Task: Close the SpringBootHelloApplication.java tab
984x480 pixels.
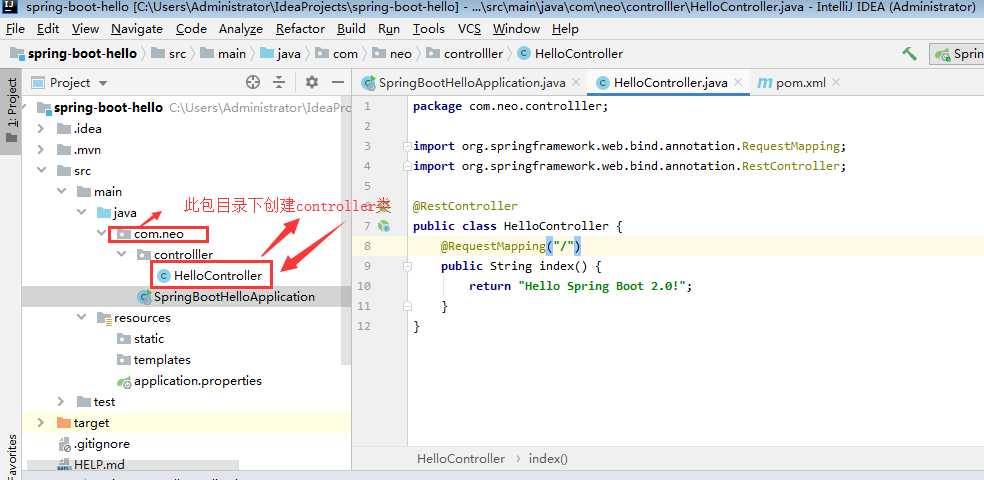Action: click(x=576, y=82)
